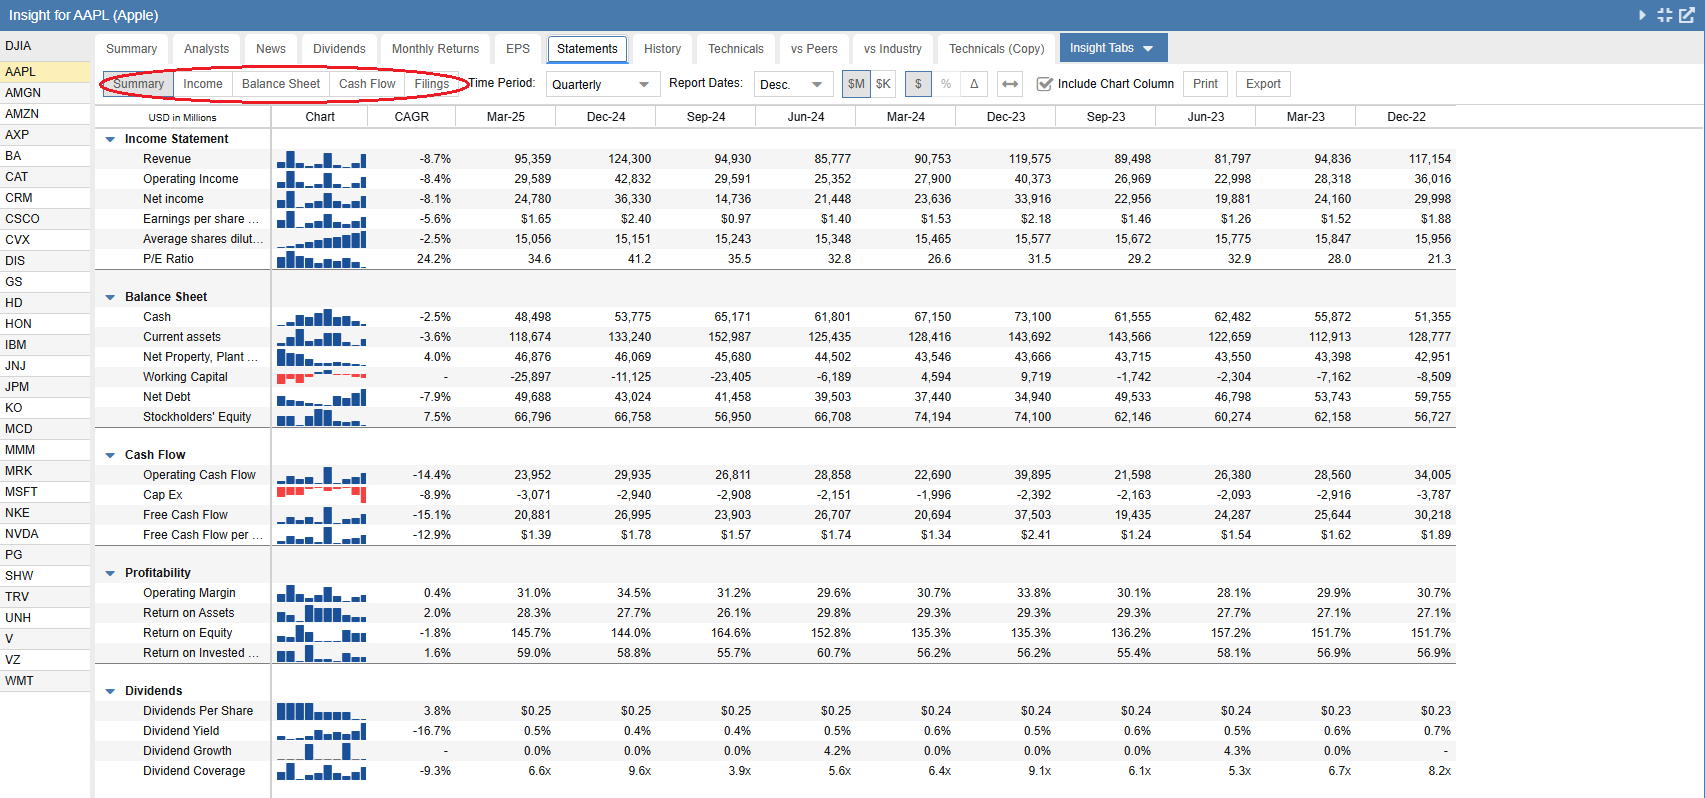Click Revenue value 95,359 for Mar-25

pyautogui.click(x=533, y=159)
